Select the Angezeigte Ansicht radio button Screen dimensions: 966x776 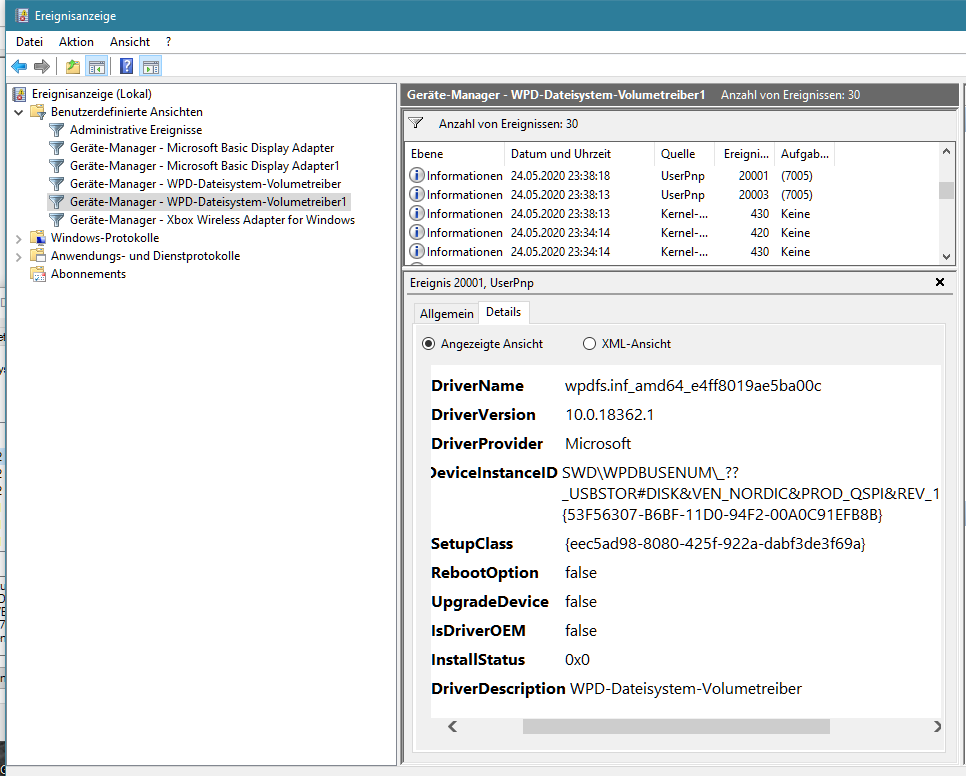tap(428, 344)
